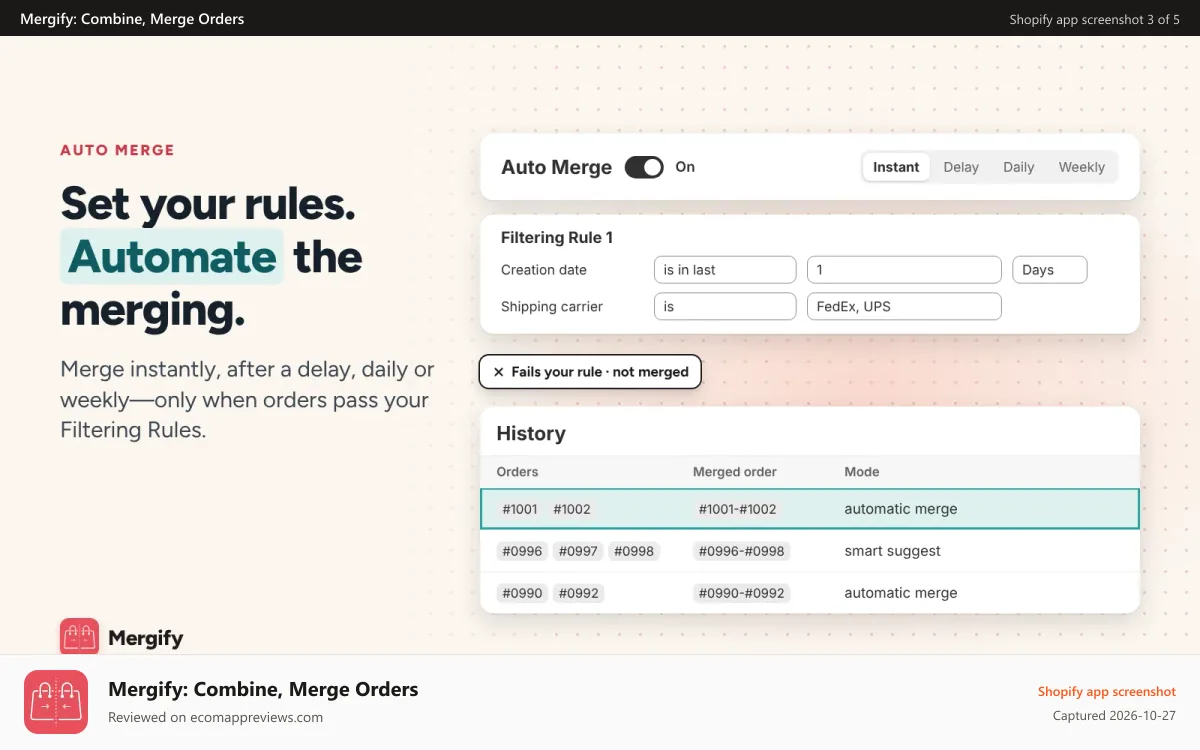Click the orange 'Shopify app screenshot' label

[1107, 692]
